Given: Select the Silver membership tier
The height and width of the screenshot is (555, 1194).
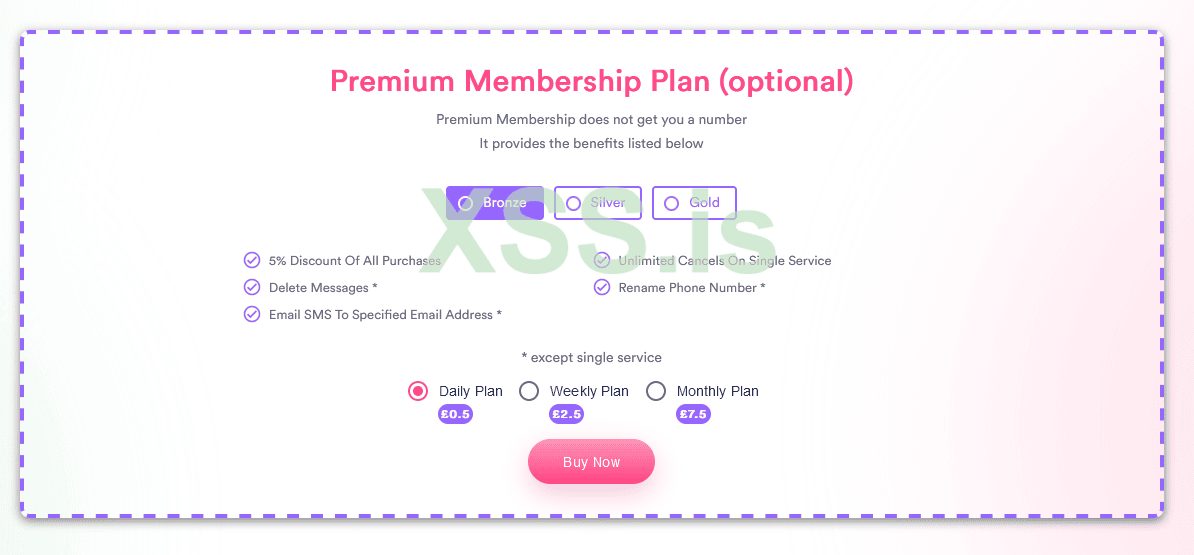Looking at the screenshot, I should pyautogui.click(x=597, y=203).
